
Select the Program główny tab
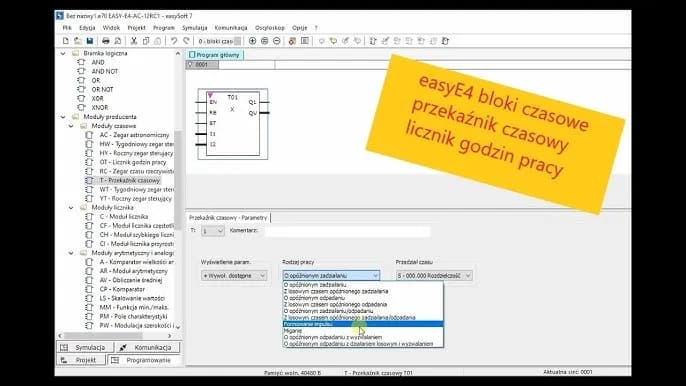(x=214, y=55)
